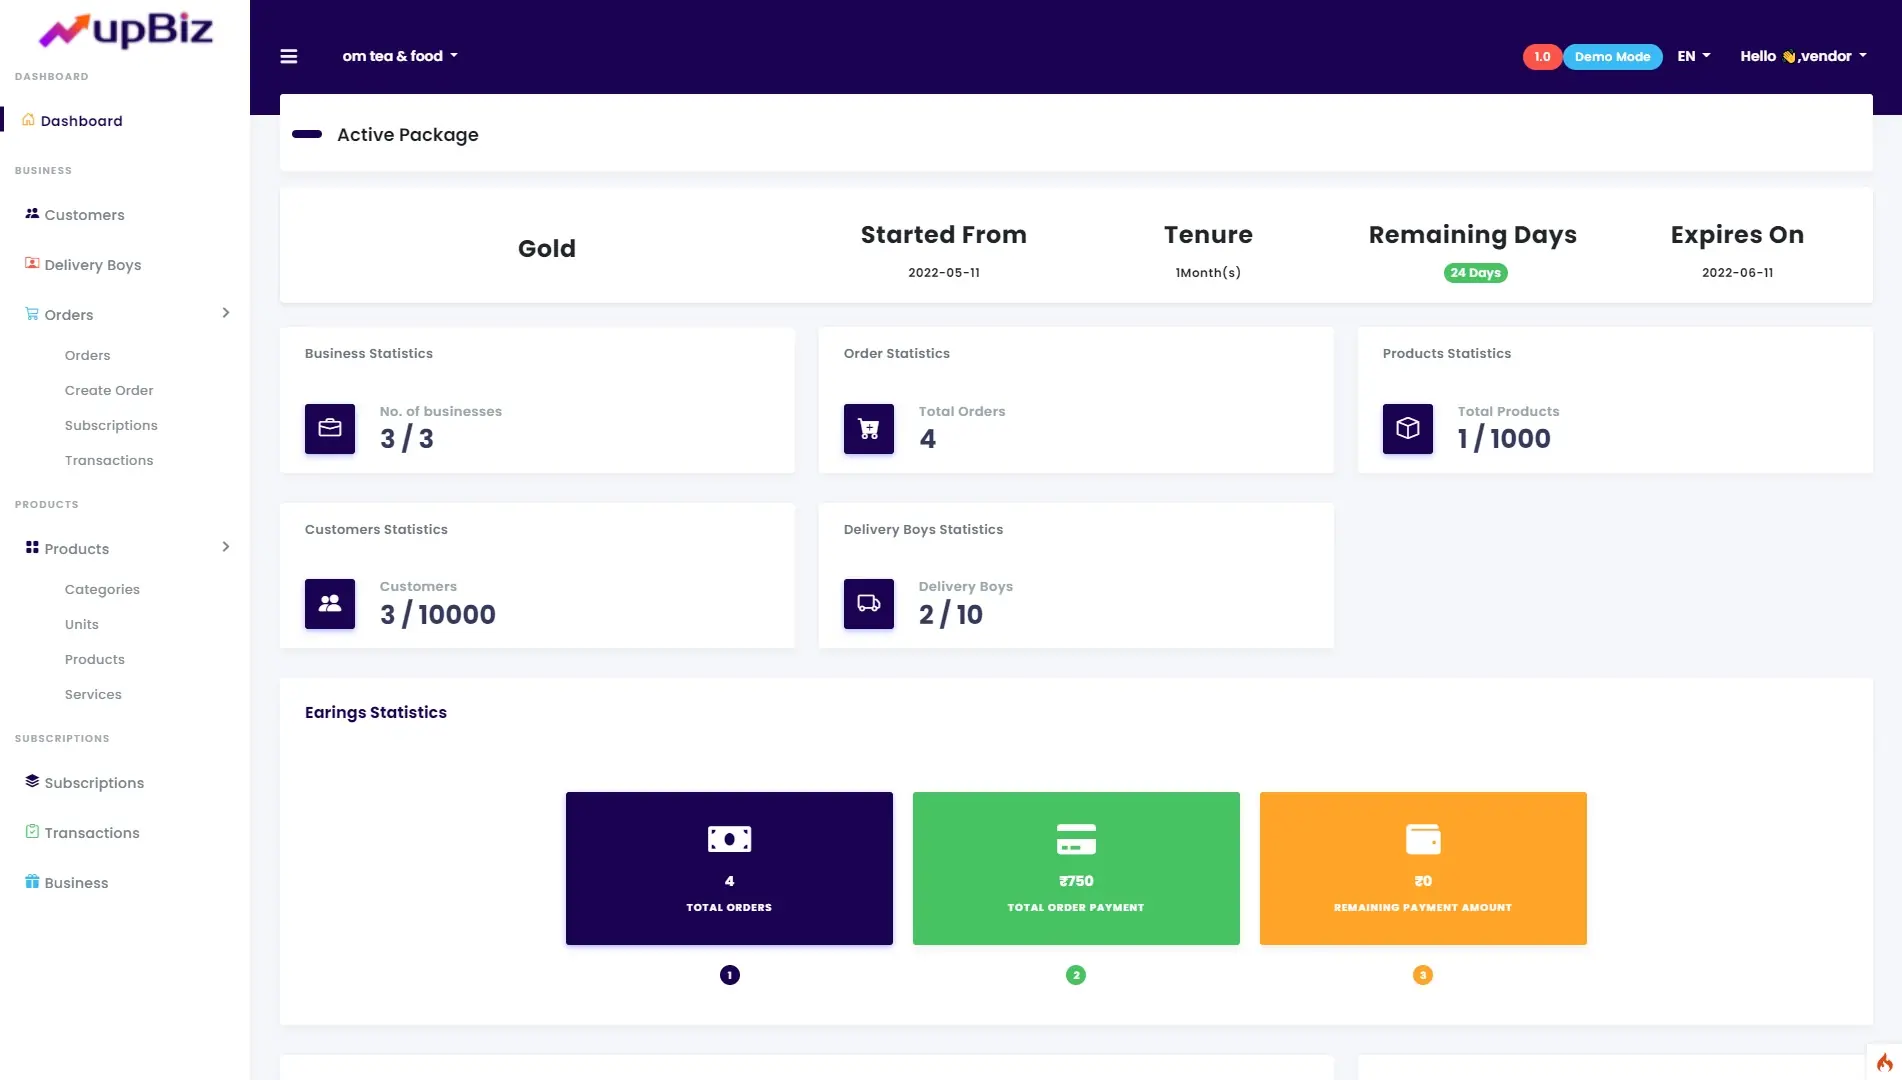Open the Create Order link
The width and height of the screenshot is (1902, 1080).
[109, 390]
